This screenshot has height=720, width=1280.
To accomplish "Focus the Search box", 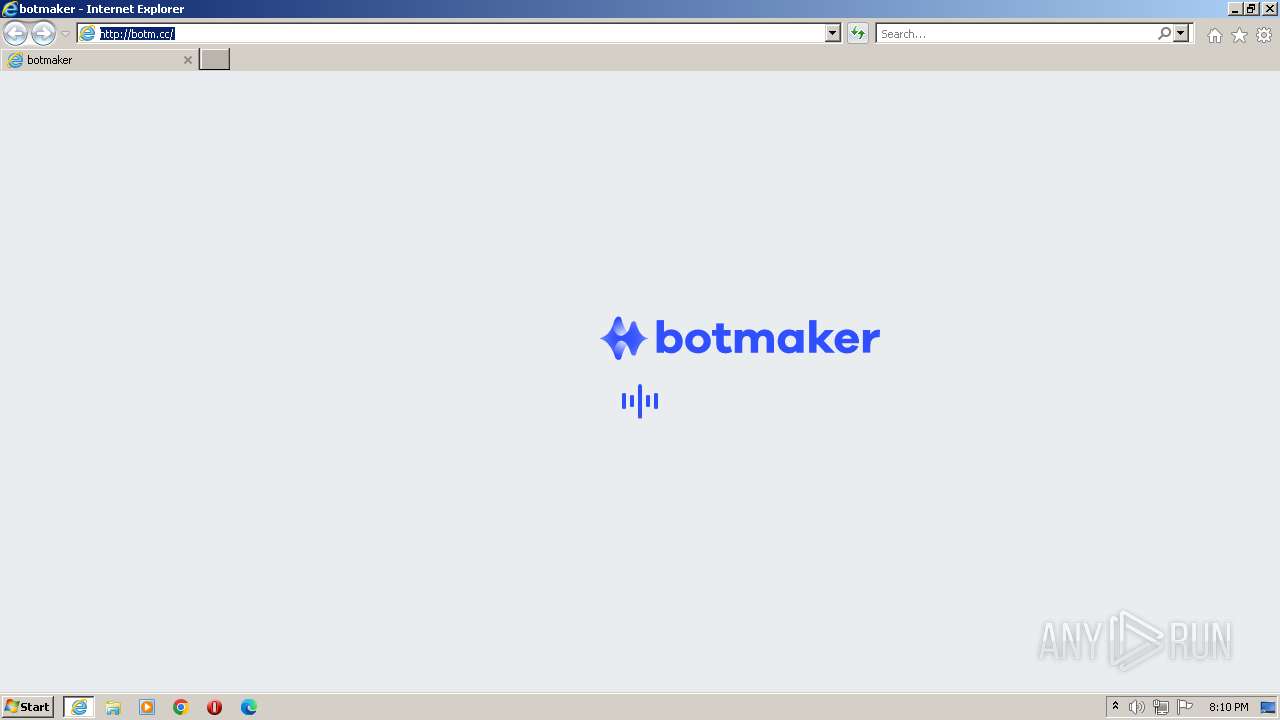I will click(x=1015, y=33).
